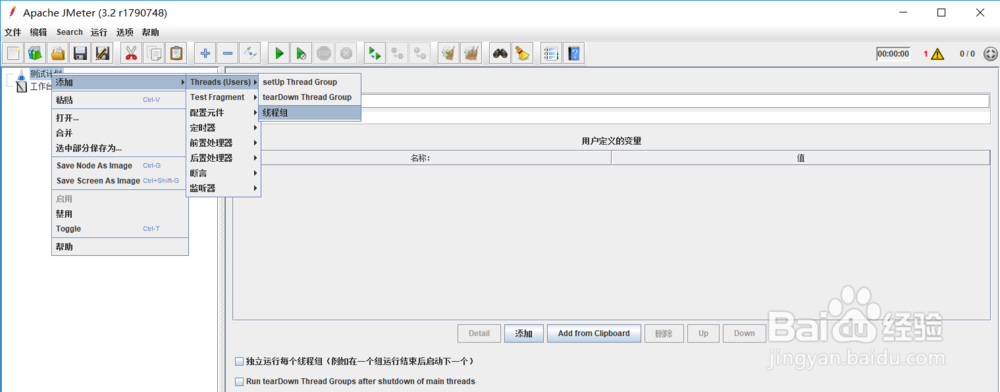Select 线程组 from the submenu
Screen dimensions: 1000x392
[x=310, y=112]
